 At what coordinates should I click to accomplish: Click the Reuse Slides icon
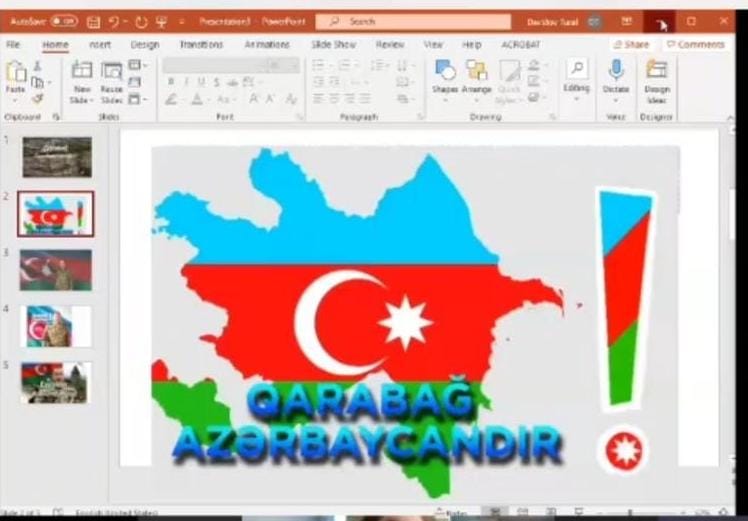click(x=112, y=71)
